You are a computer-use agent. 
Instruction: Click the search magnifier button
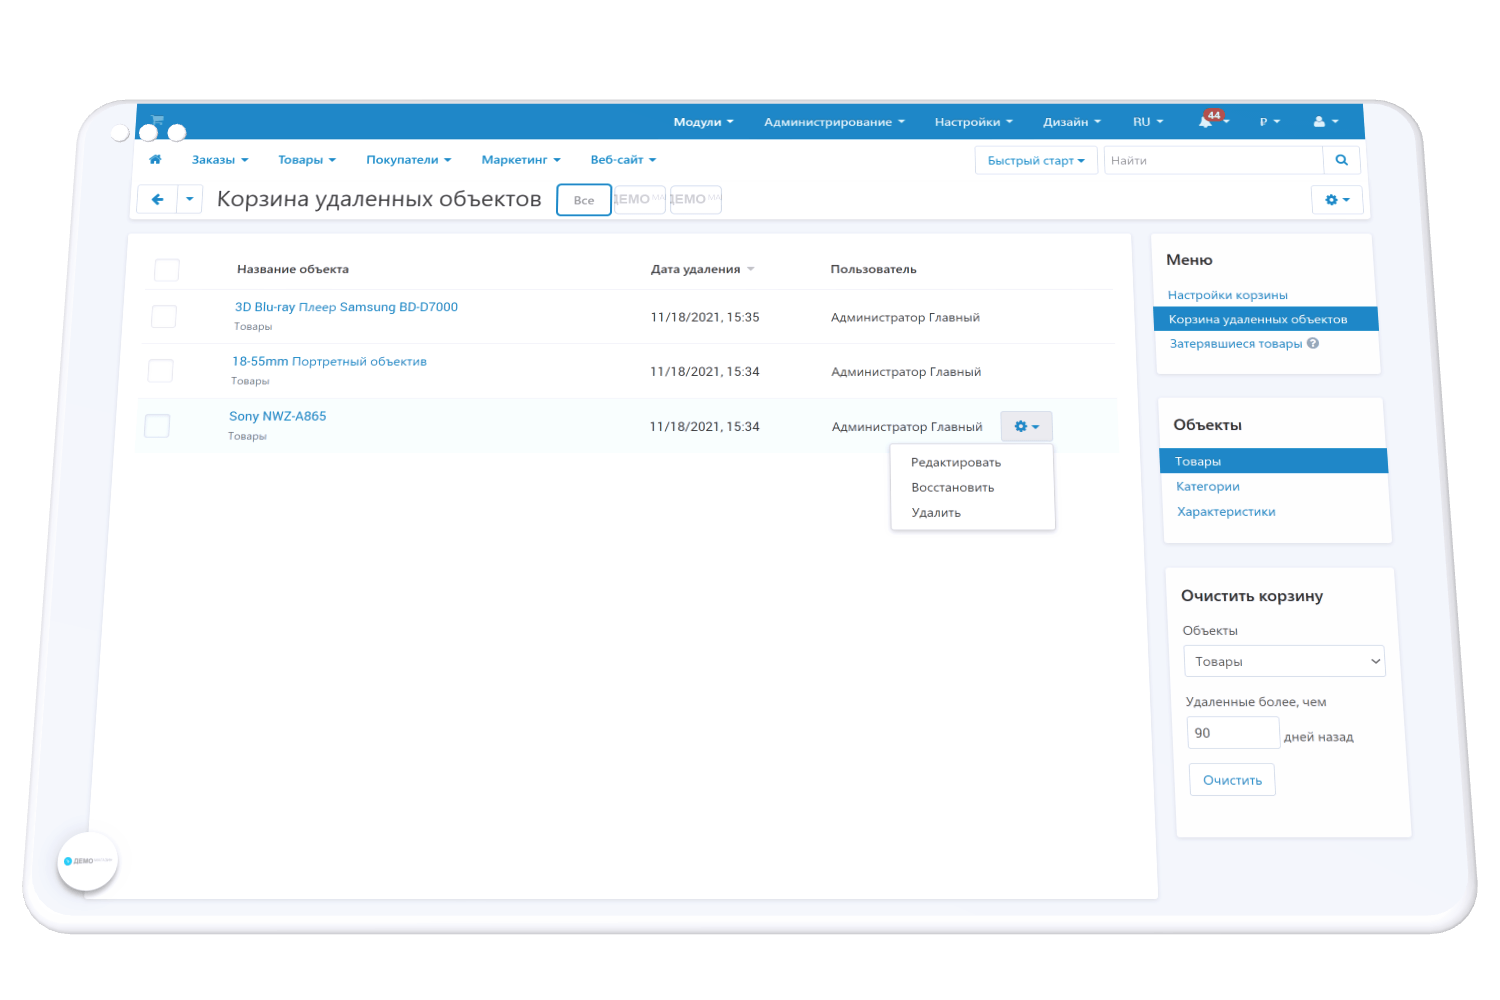pos(1342,160)
